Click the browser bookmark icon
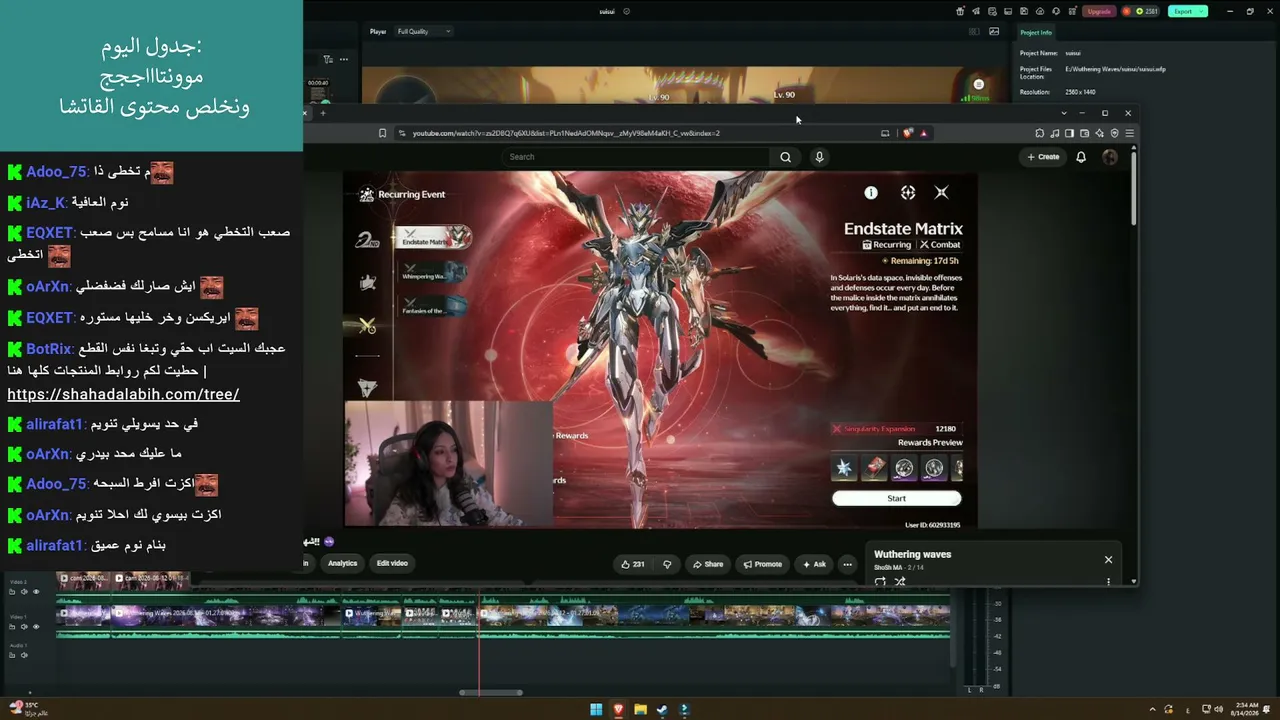 (x=382, y=133)
